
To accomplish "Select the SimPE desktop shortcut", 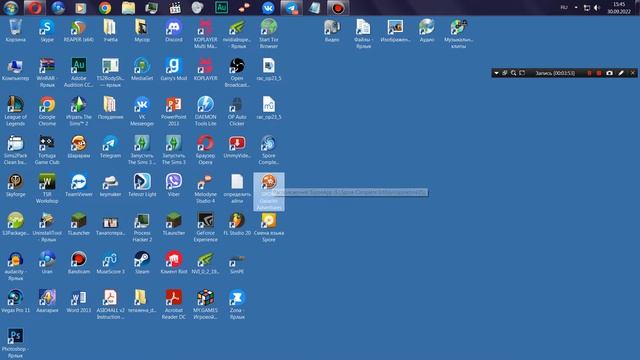I will pyautogui.click(x=237, y=263).
